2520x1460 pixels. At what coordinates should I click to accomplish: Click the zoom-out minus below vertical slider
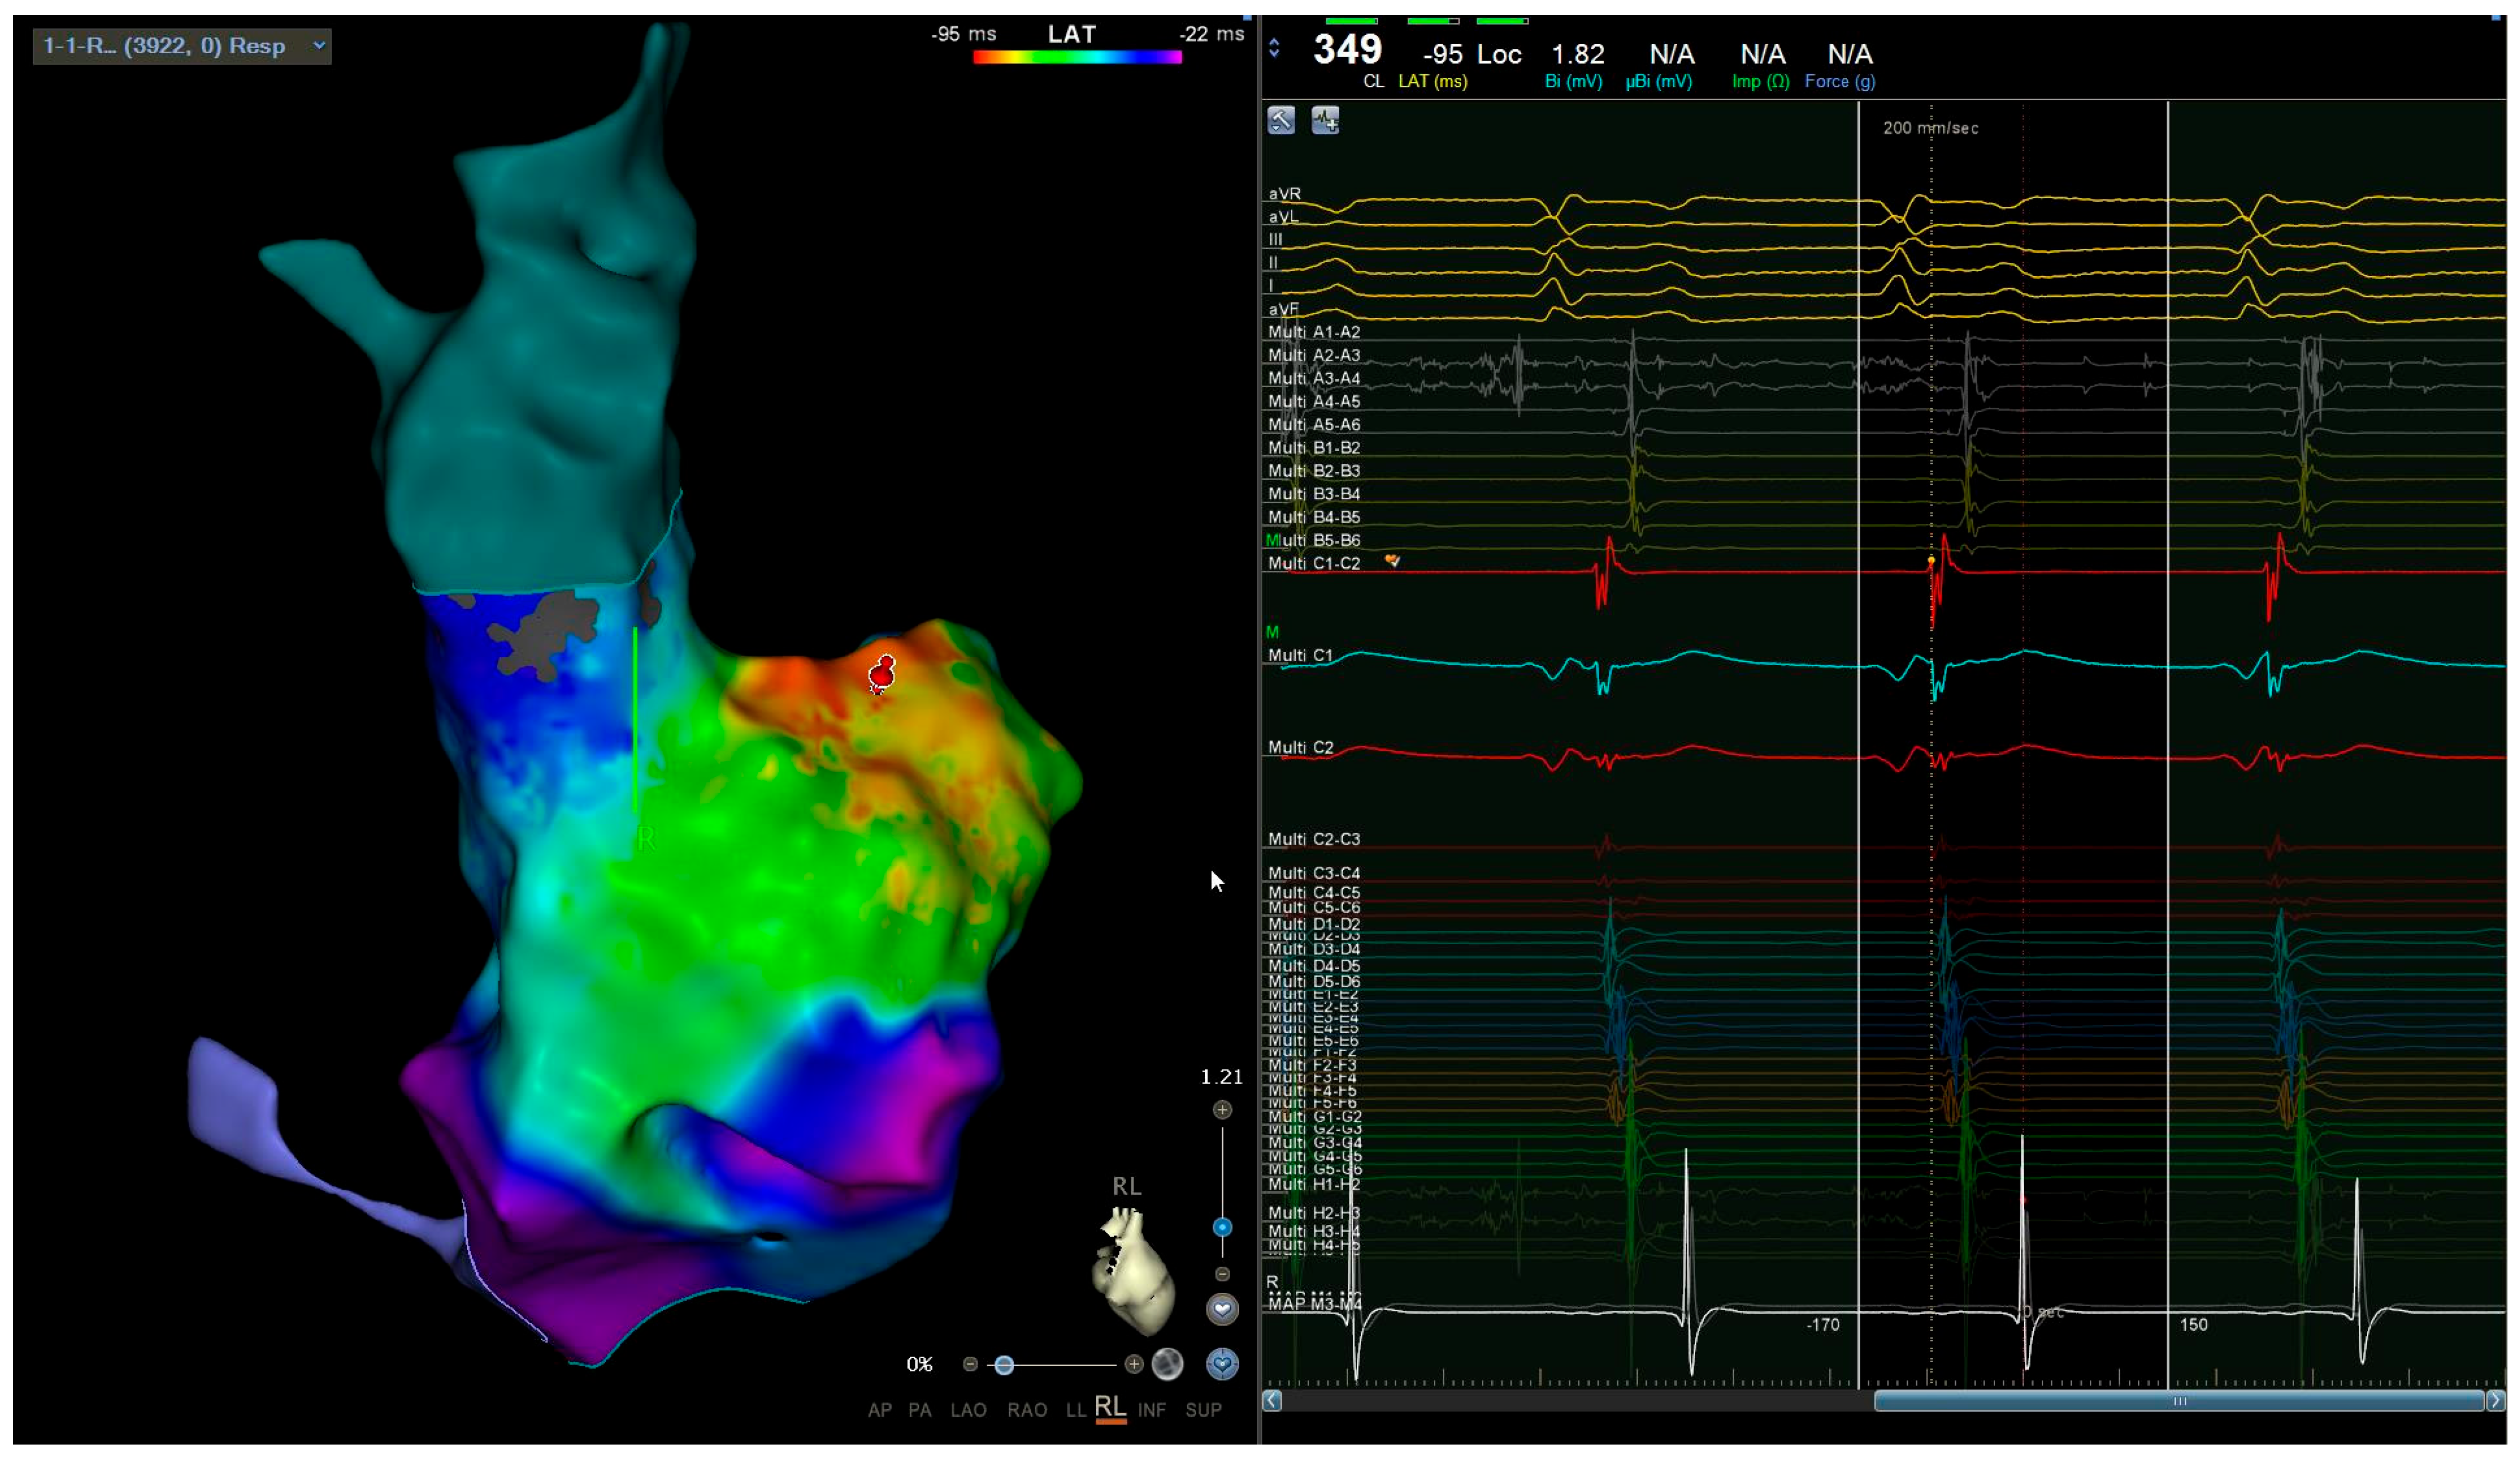(1222, 1274)
